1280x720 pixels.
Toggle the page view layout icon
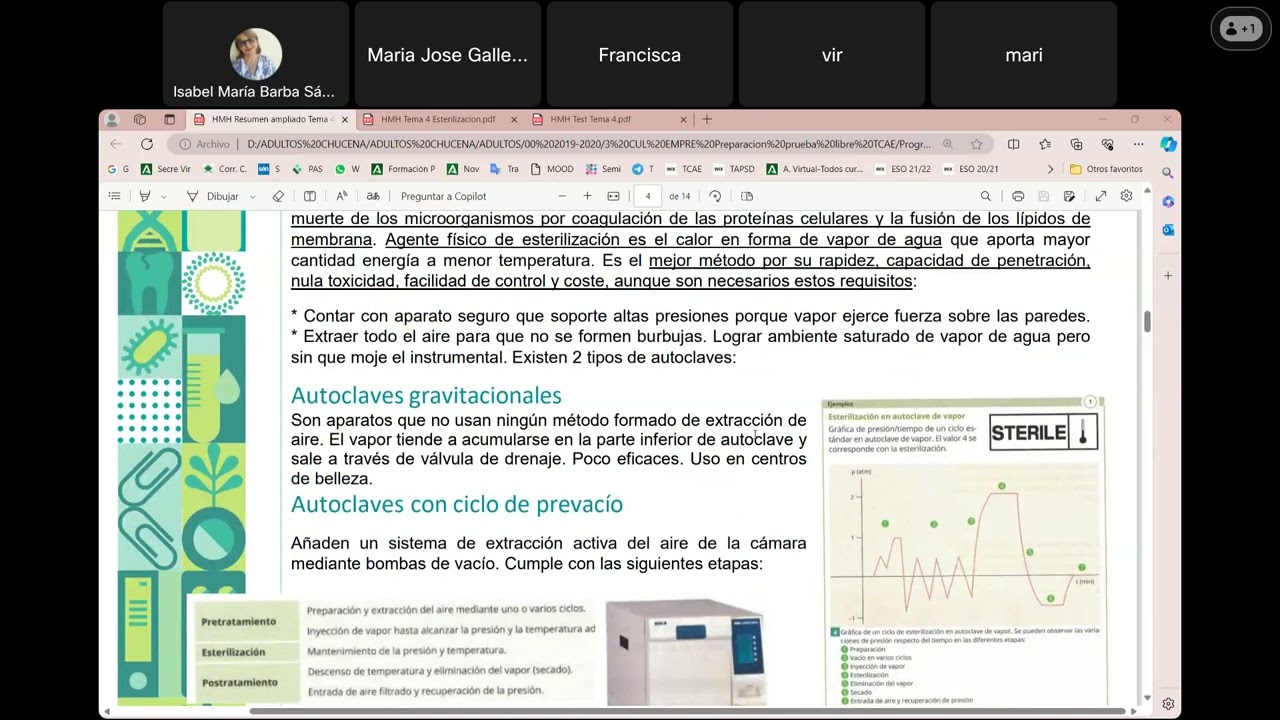pyautogui.click(x=310, y=196)
